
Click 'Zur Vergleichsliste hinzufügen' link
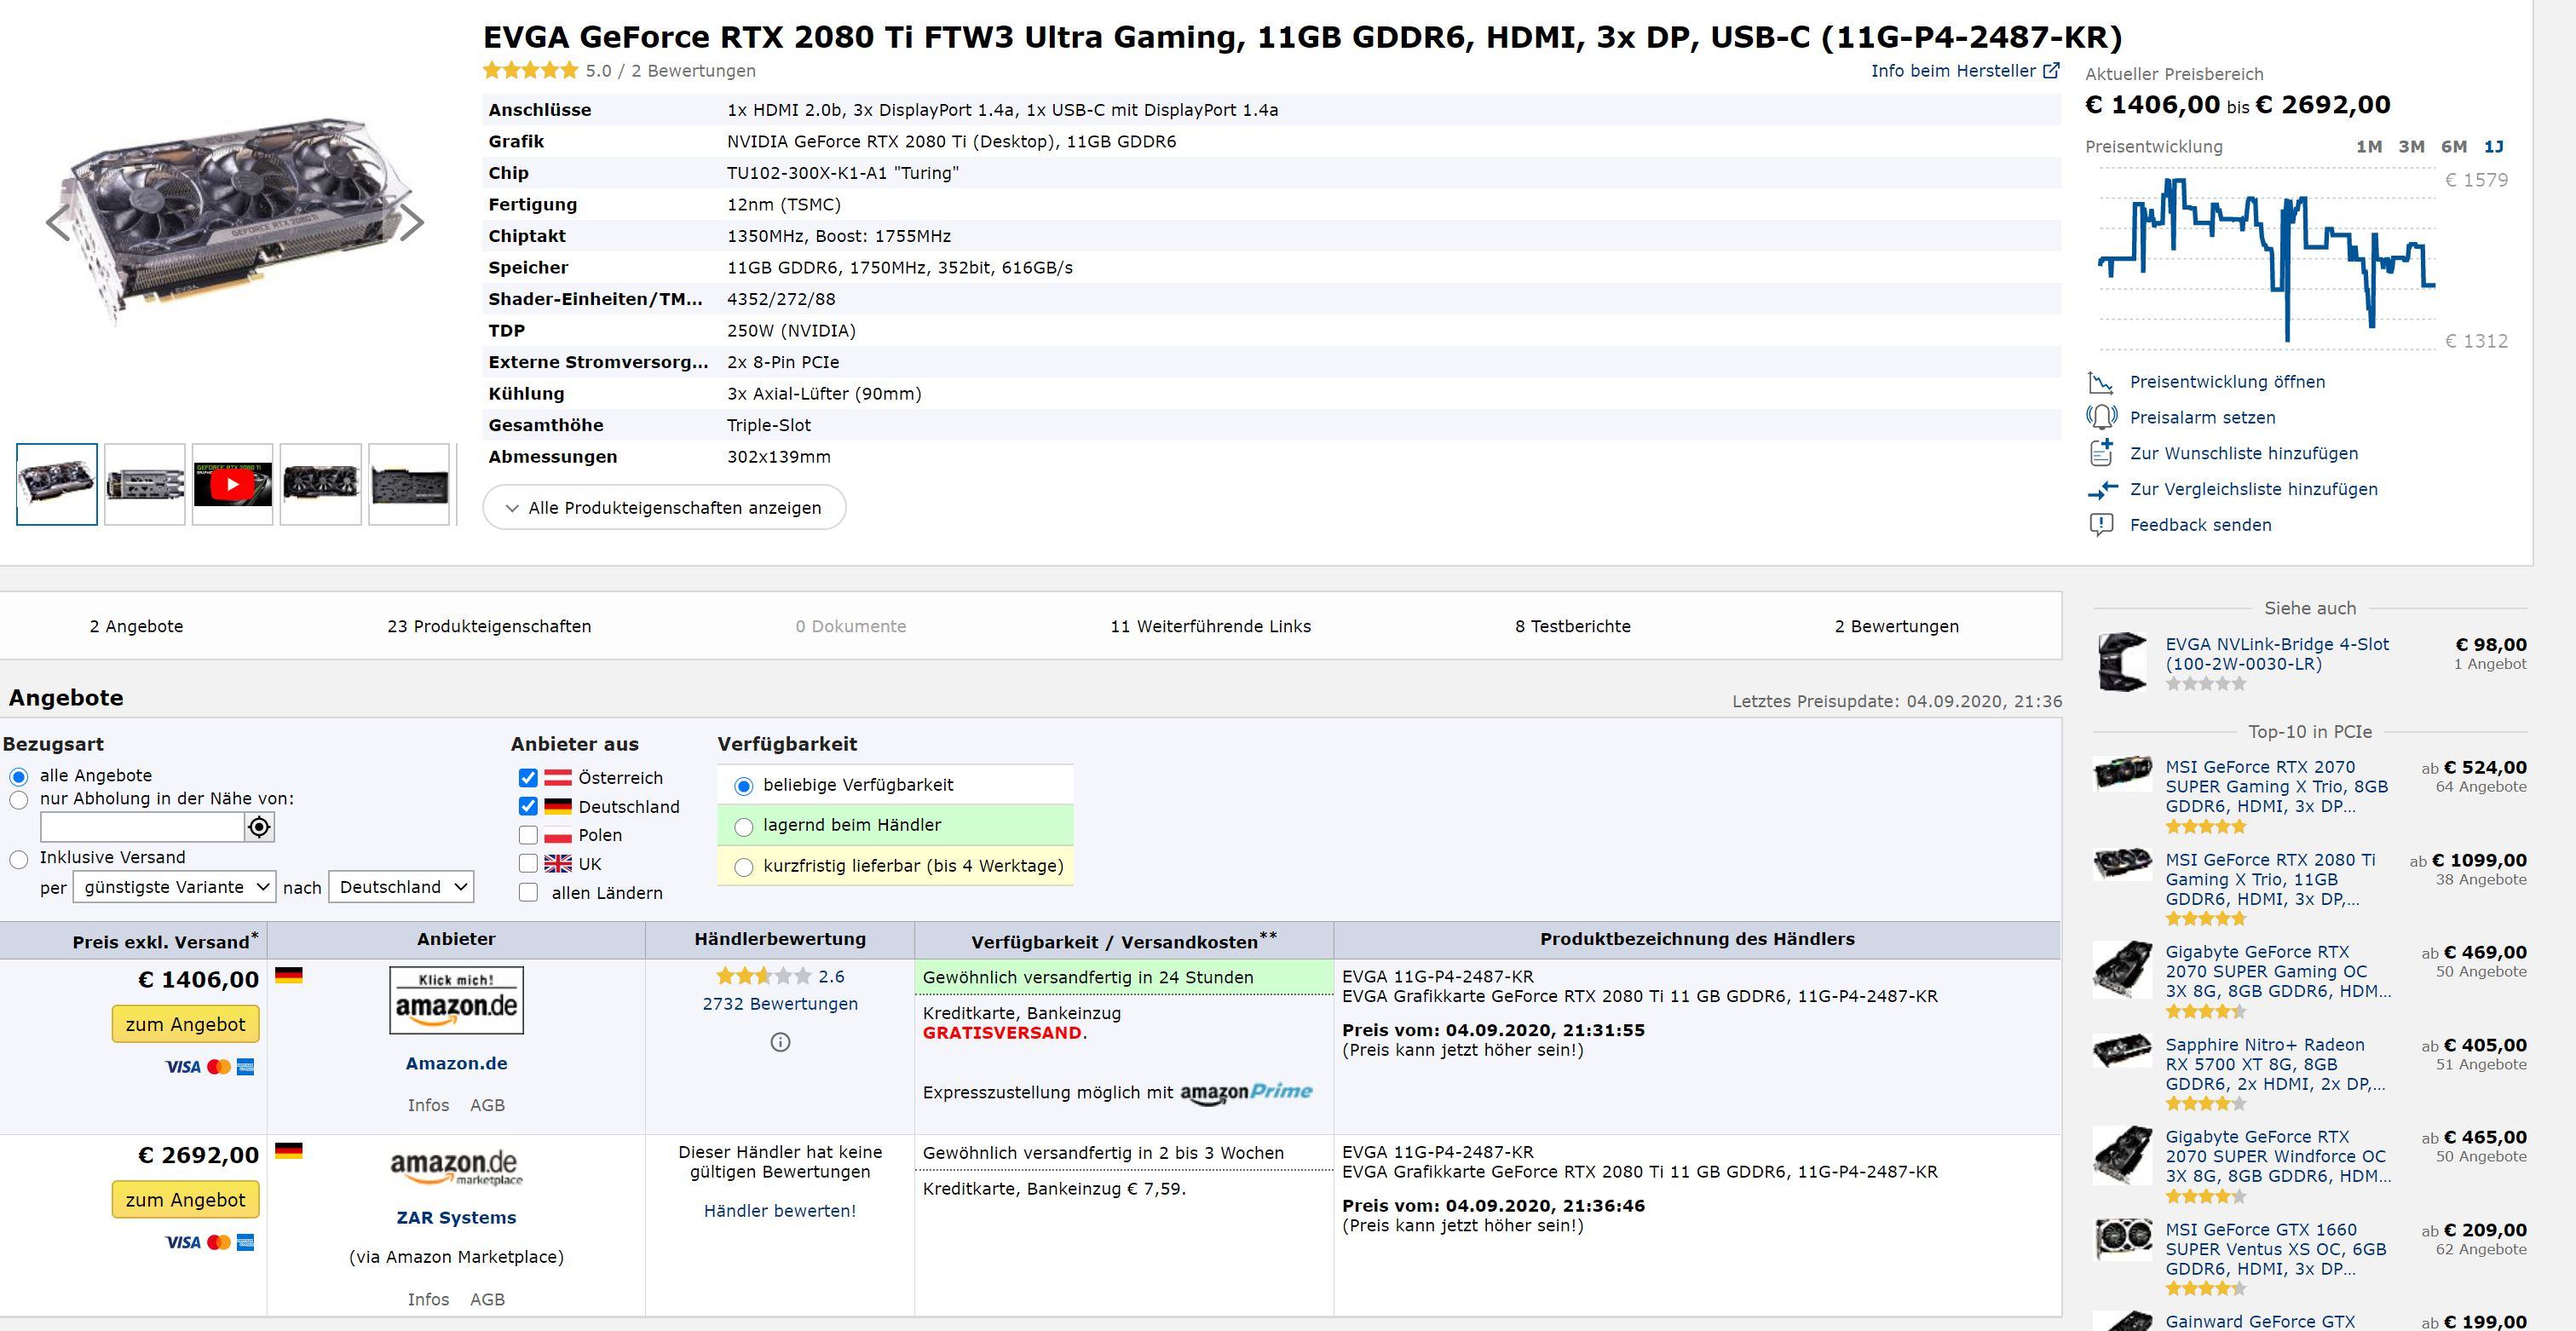(x=2253, y=489)
